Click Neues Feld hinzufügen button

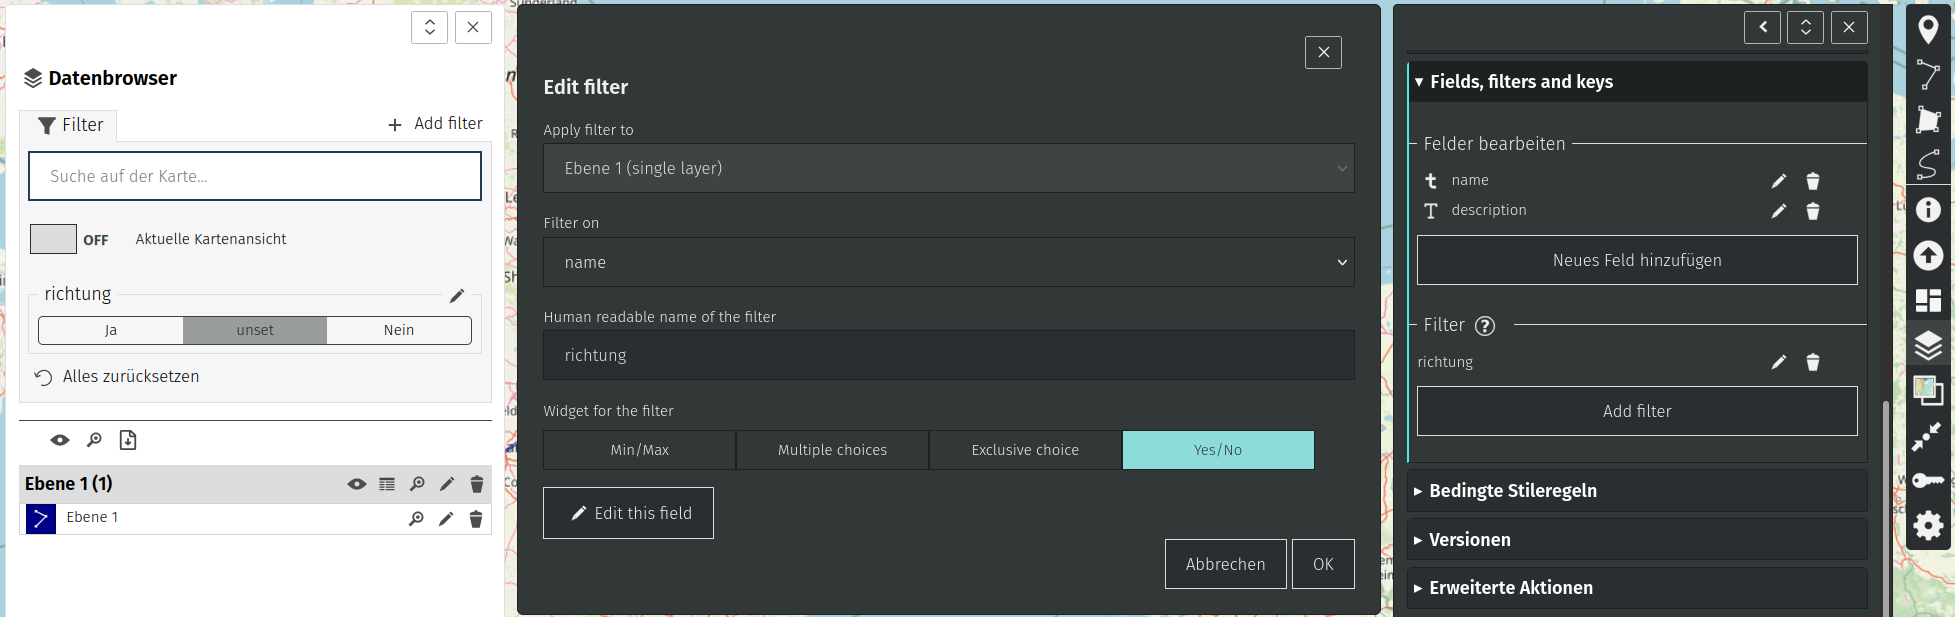pos(1636,260)
